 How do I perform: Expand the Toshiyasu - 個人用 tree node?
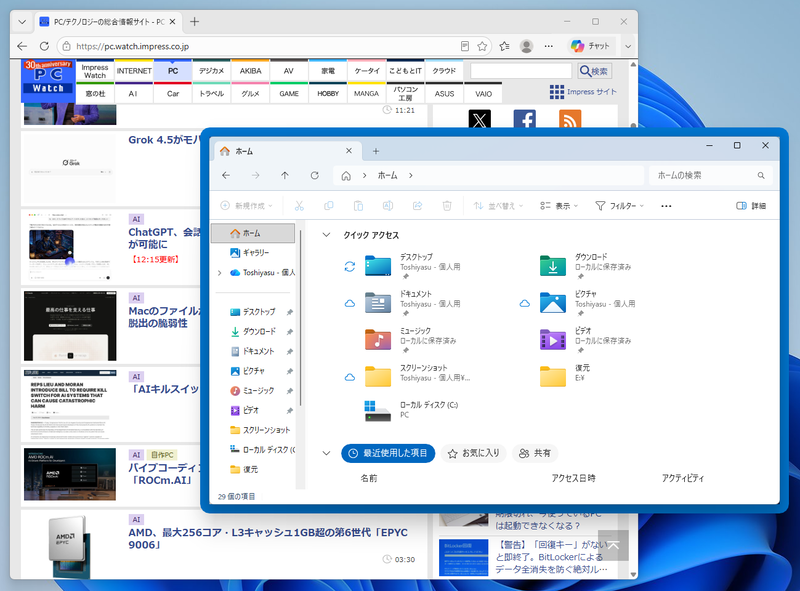coord(220,273)
